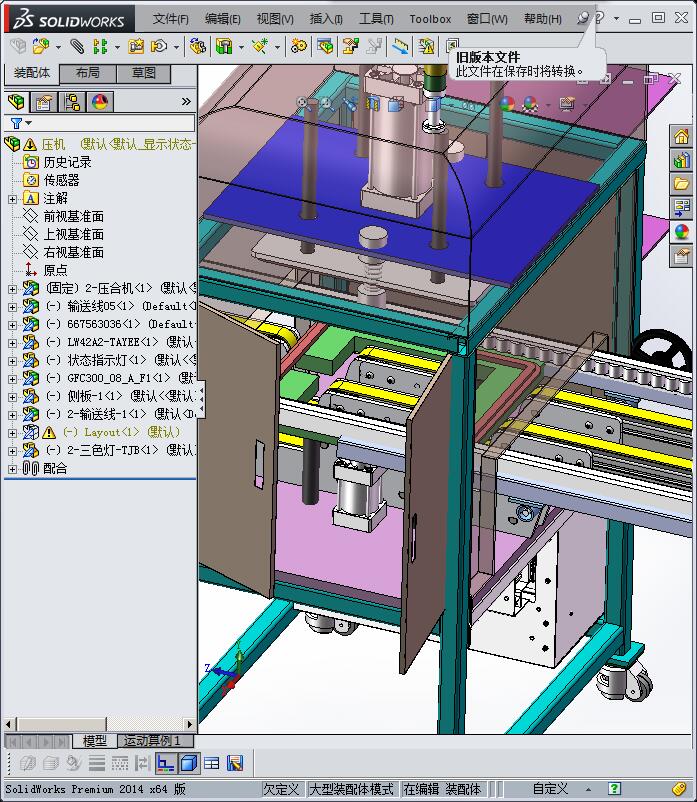Open the 窗口(W) menu

pos(487,19)
